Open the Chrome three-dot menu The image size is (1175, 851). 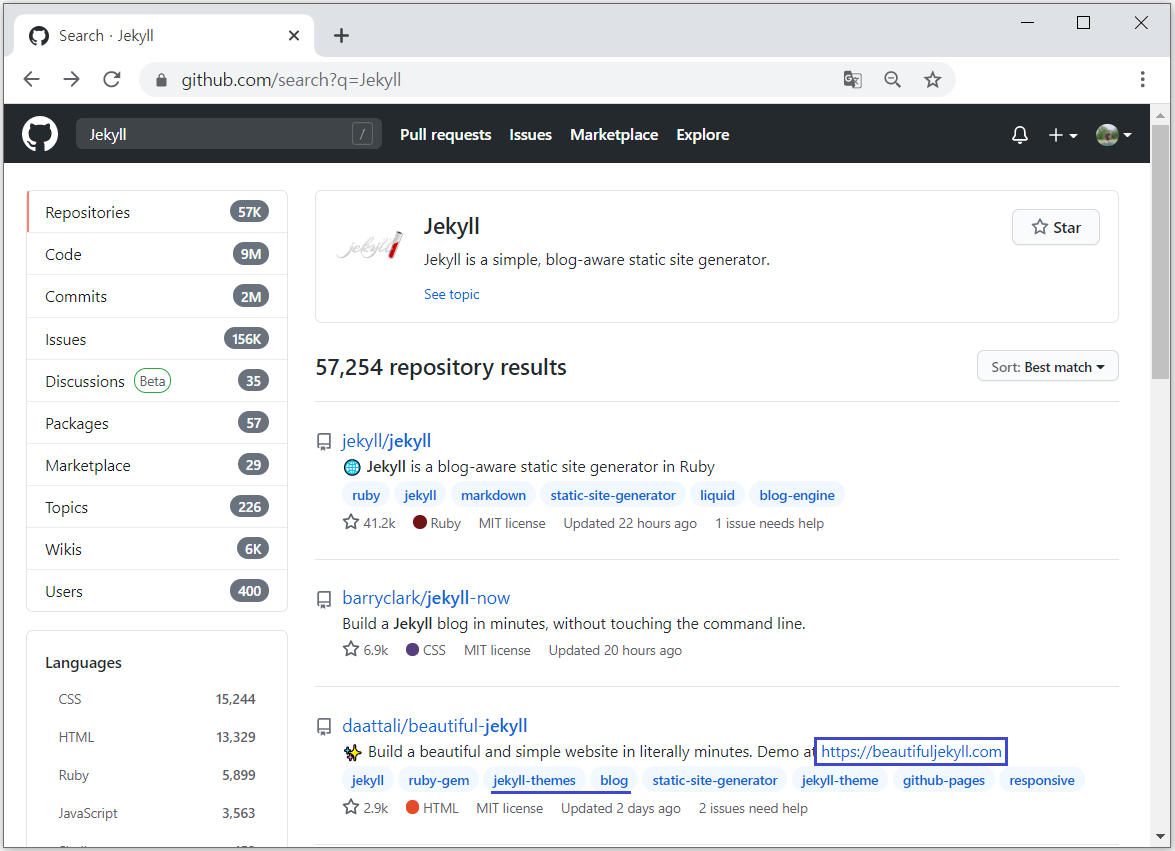coord(1142,79)
